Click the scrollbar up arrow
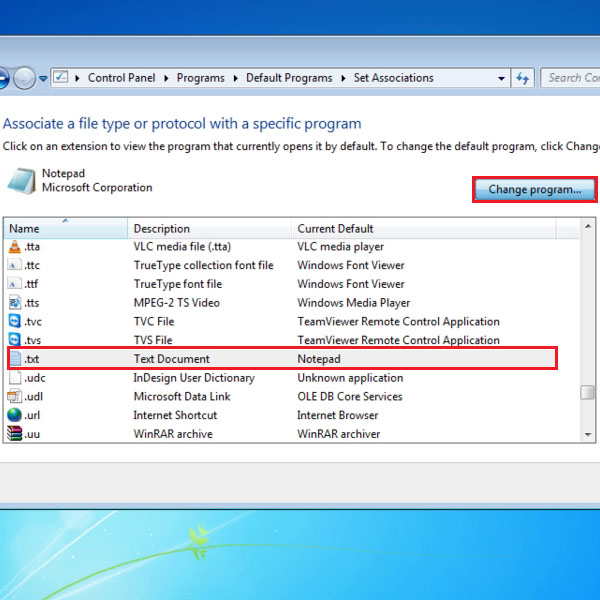The width and height of the screenshot is (600, 600). [588, 227]
